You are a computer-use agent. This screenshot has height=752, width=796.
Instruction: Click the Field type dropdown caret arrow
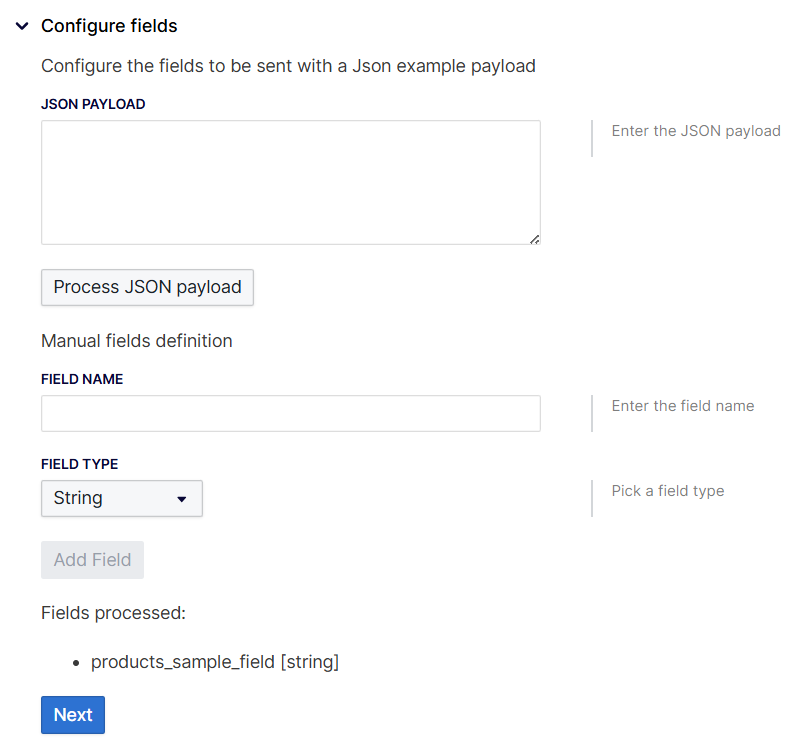182,499
